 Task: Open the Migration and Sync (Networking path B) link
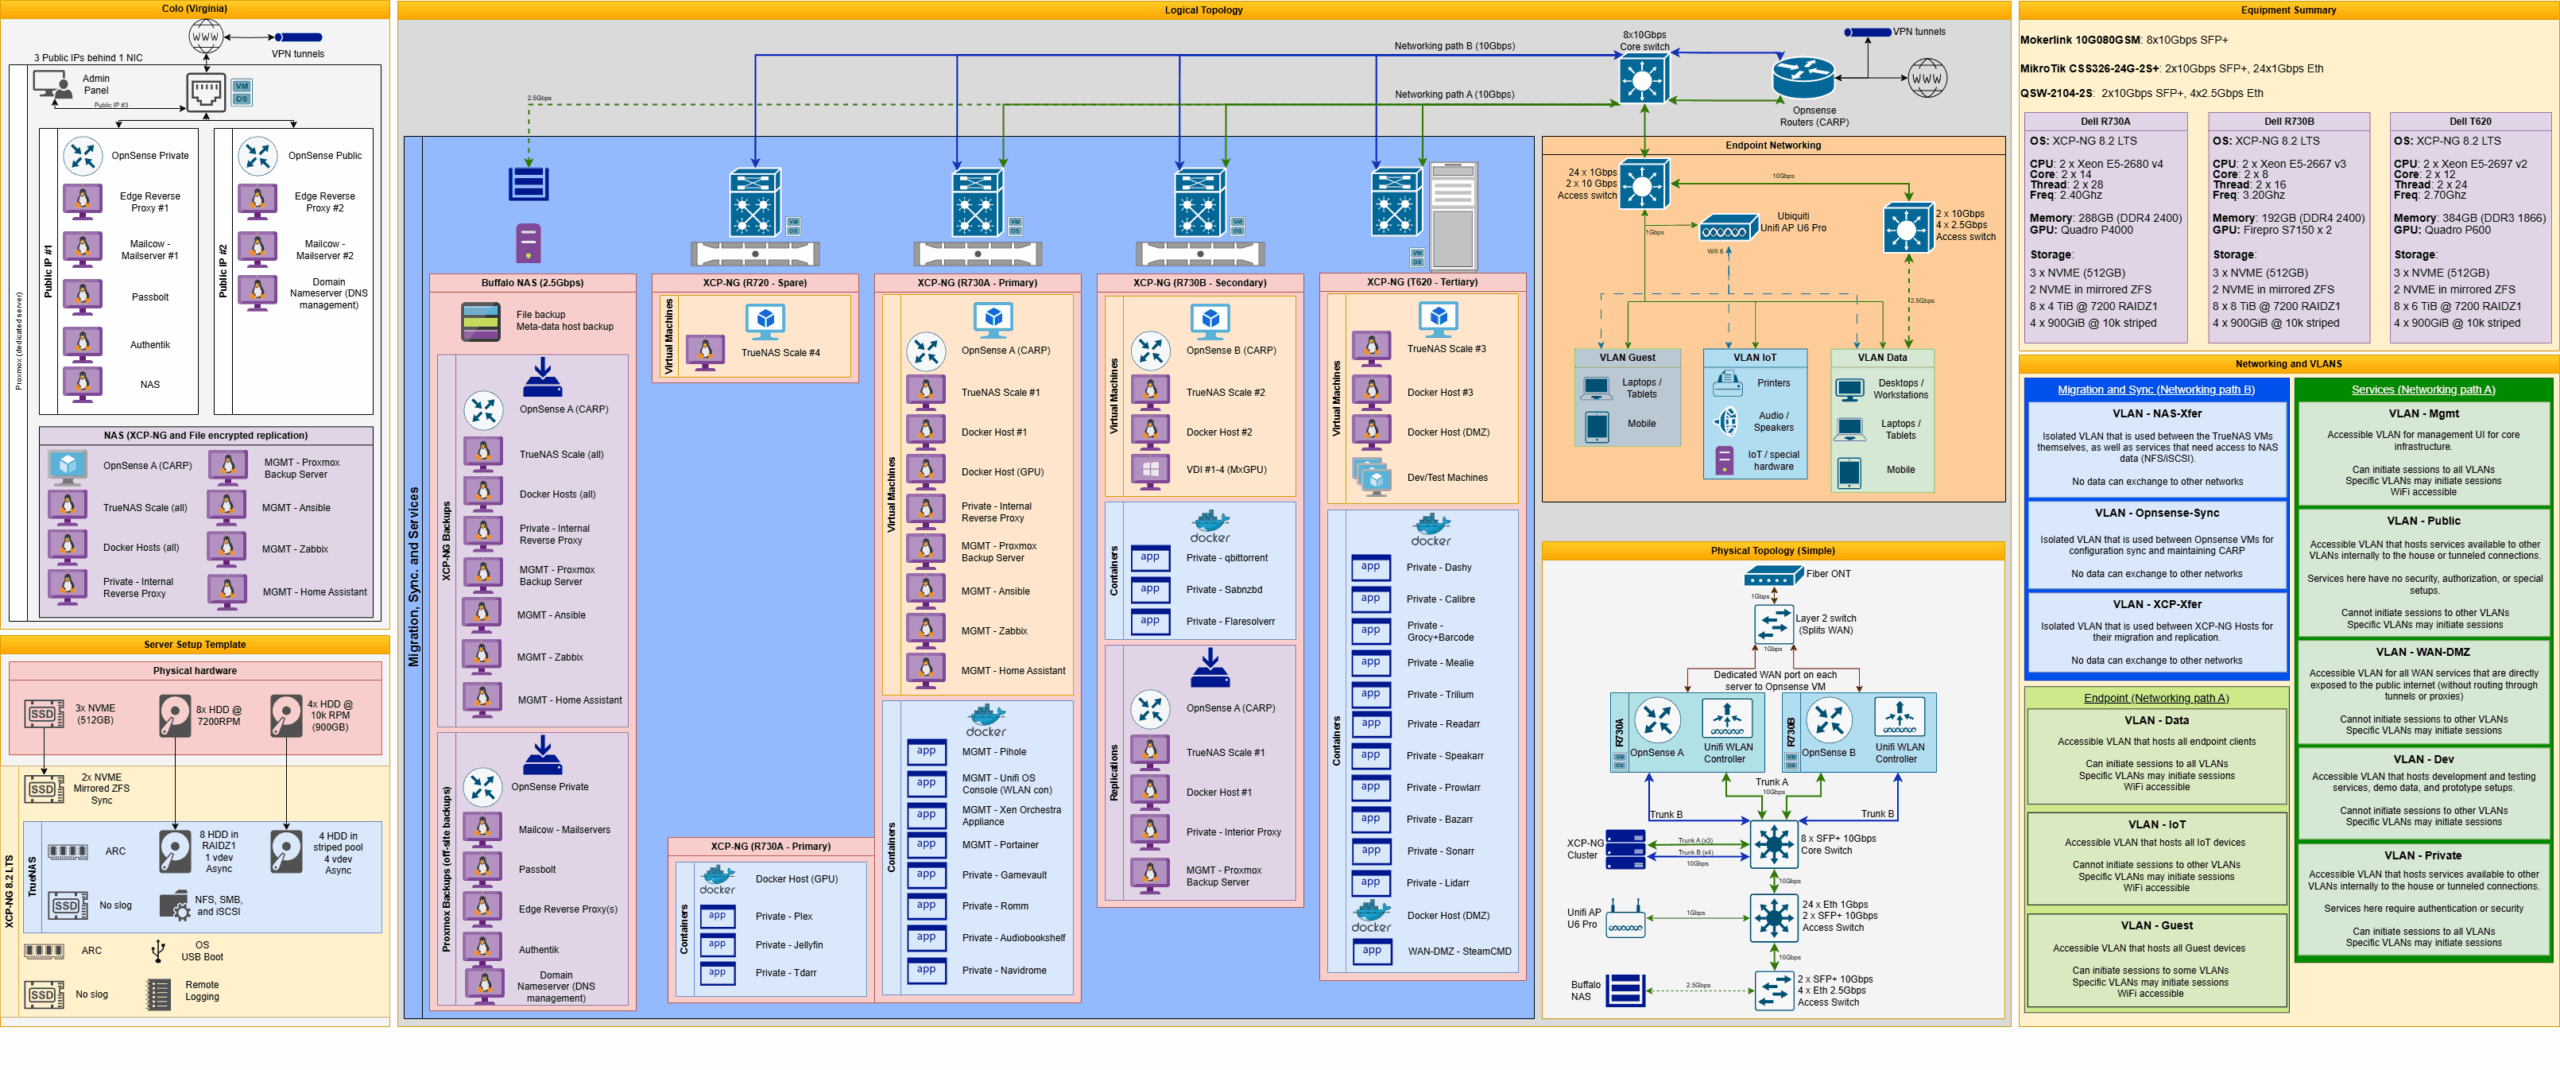[x=2155, y=390]
